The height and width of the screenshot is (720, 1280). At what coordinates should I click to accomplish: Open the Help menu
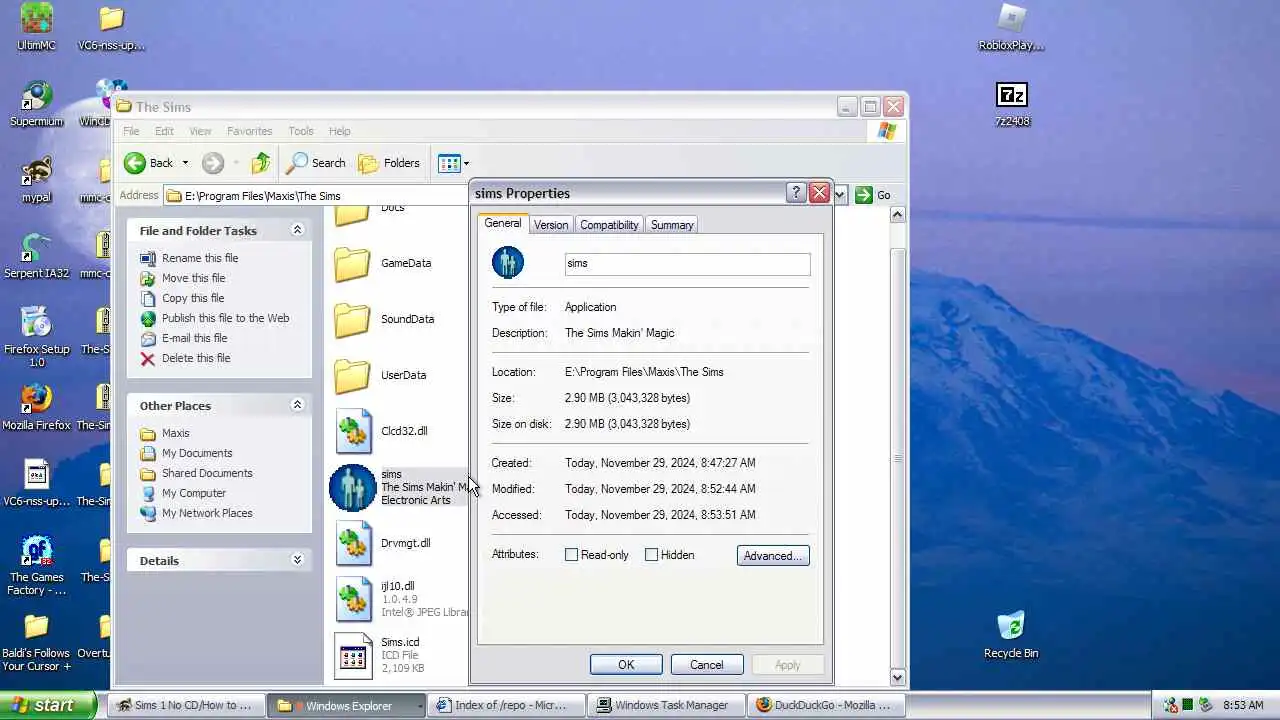point(340,131)
